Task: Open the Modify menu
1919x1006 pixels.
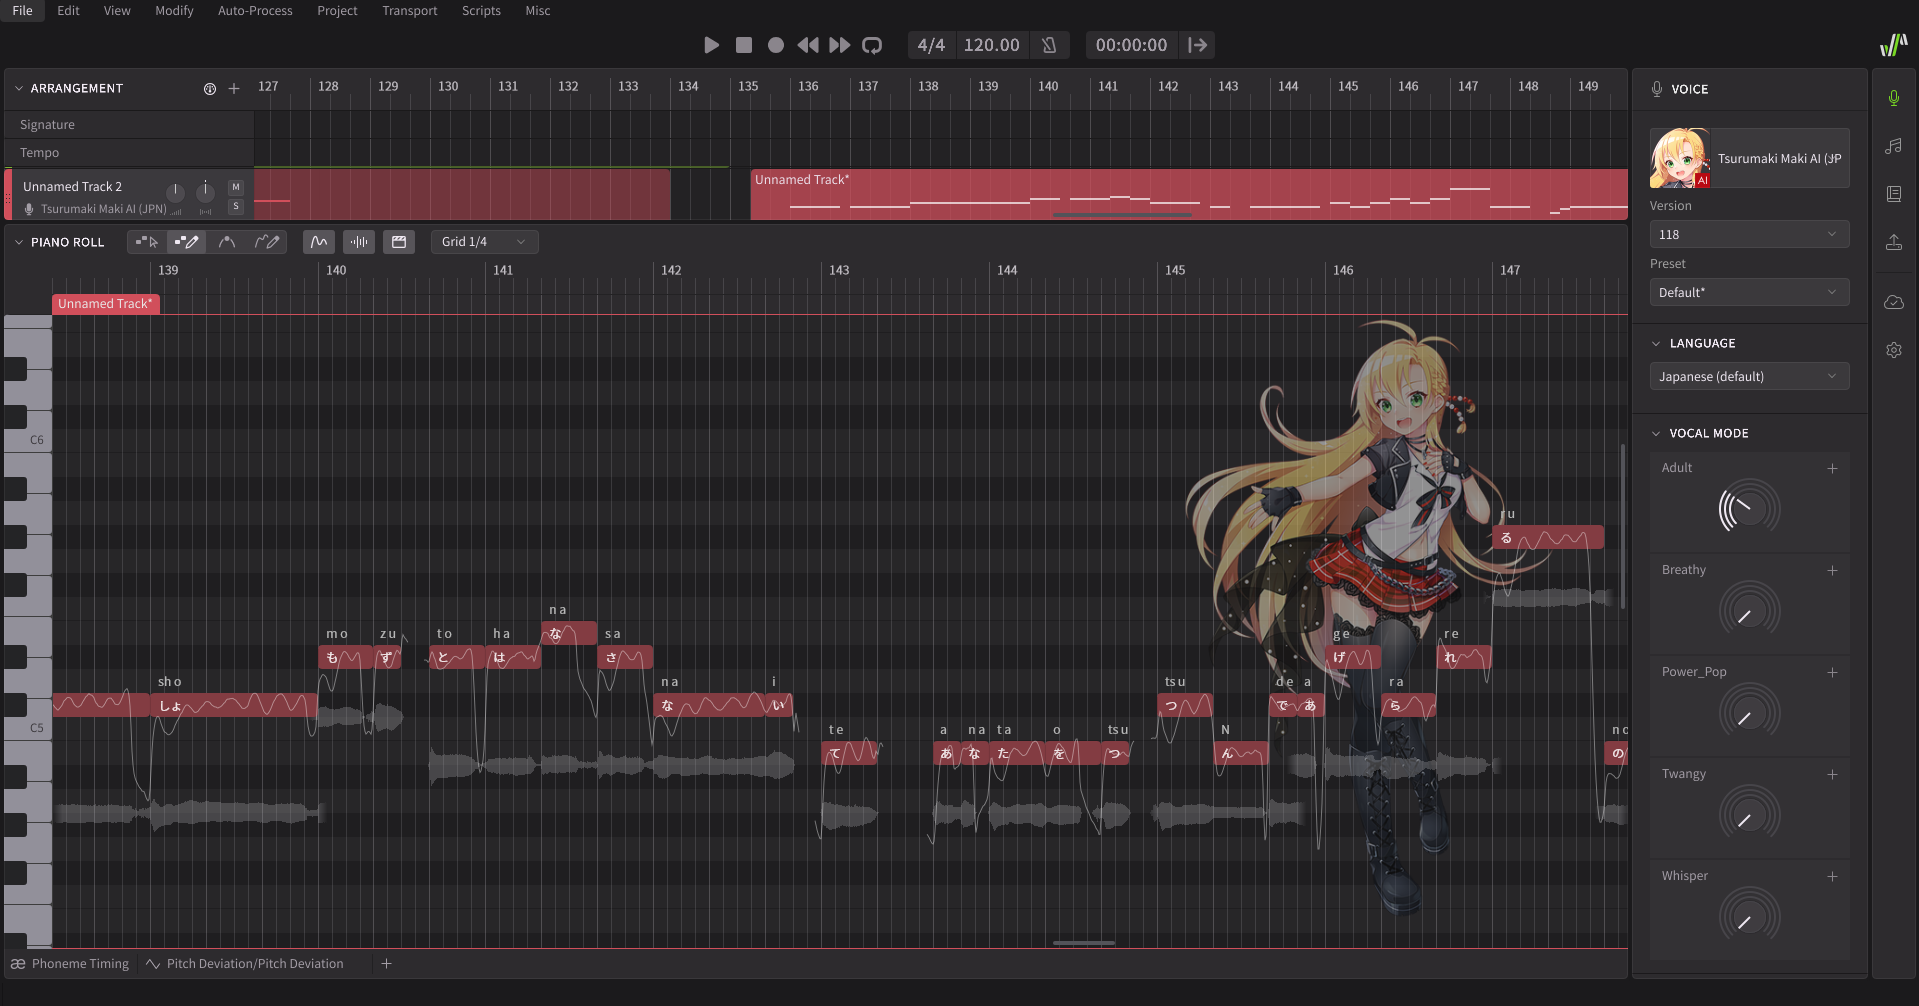Action: pos(174,11)
